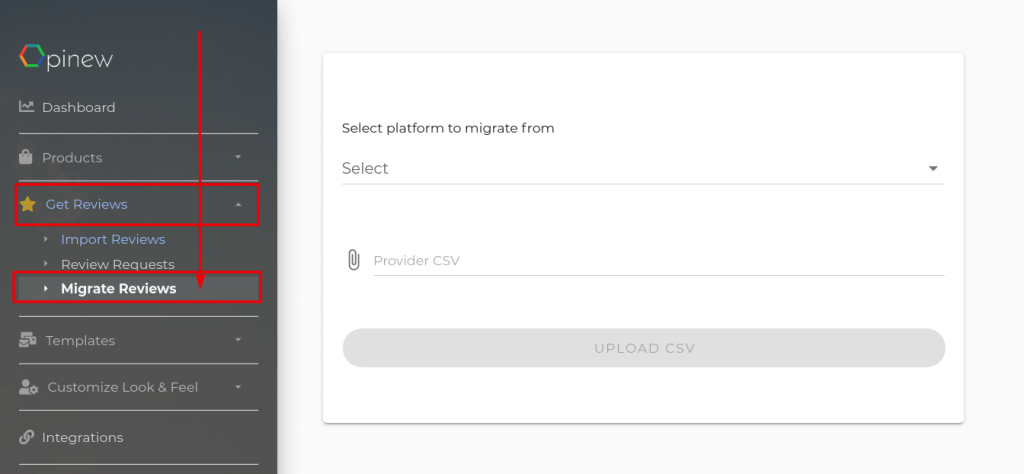Open Review Requests submenu item
The width and height of the screenshot is (1024, 474).
point(118,264)
